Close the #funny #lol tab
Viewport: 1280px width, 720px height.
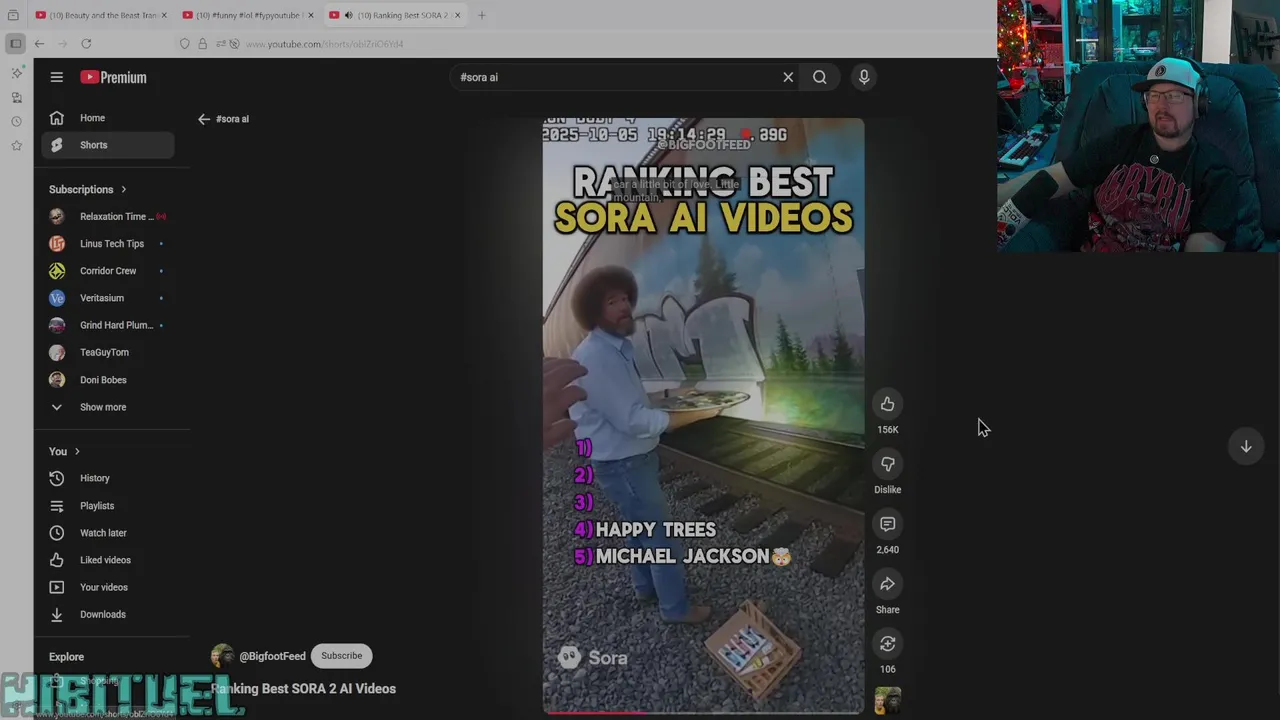click(x=310, y=15)
